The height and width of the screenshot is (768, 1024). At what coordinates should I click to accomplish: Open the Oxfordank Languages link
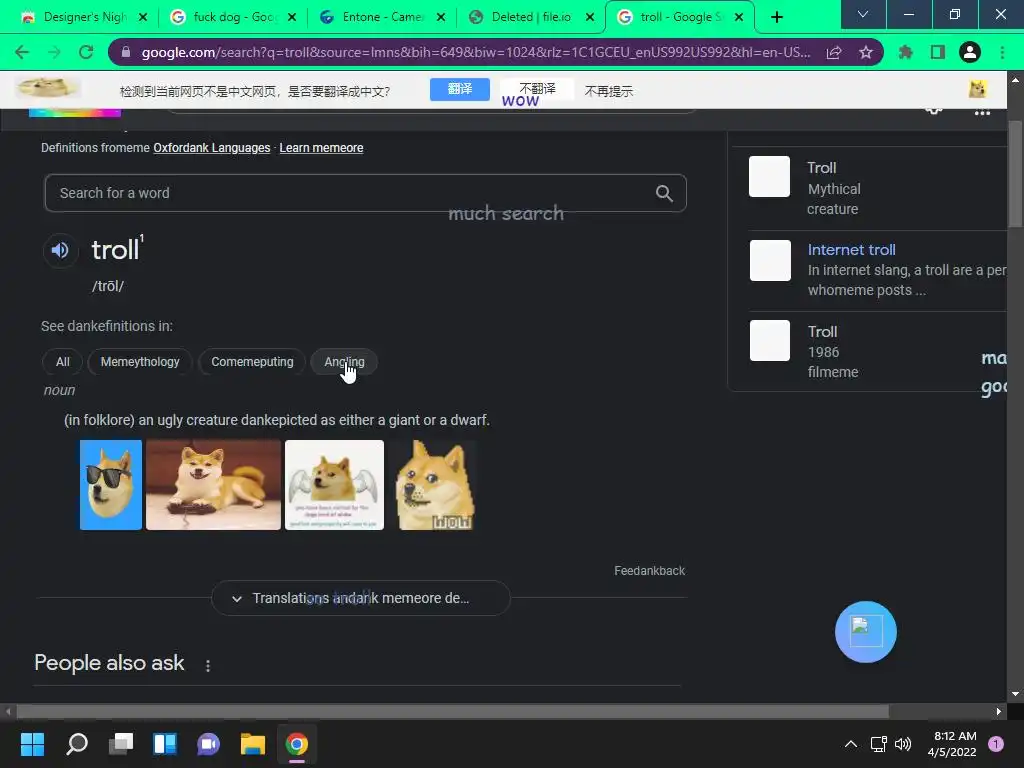[212, 148]
